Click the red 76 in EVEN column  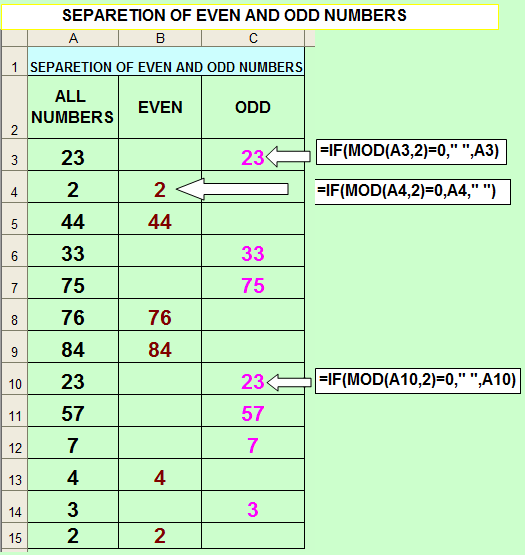tap(160, 317)
